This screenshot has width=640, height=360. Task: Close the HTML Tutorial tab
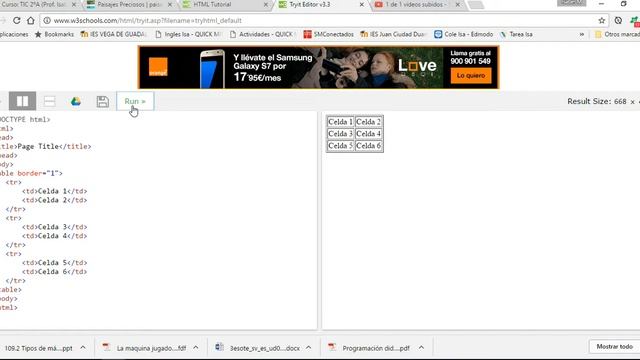point(266,4)
